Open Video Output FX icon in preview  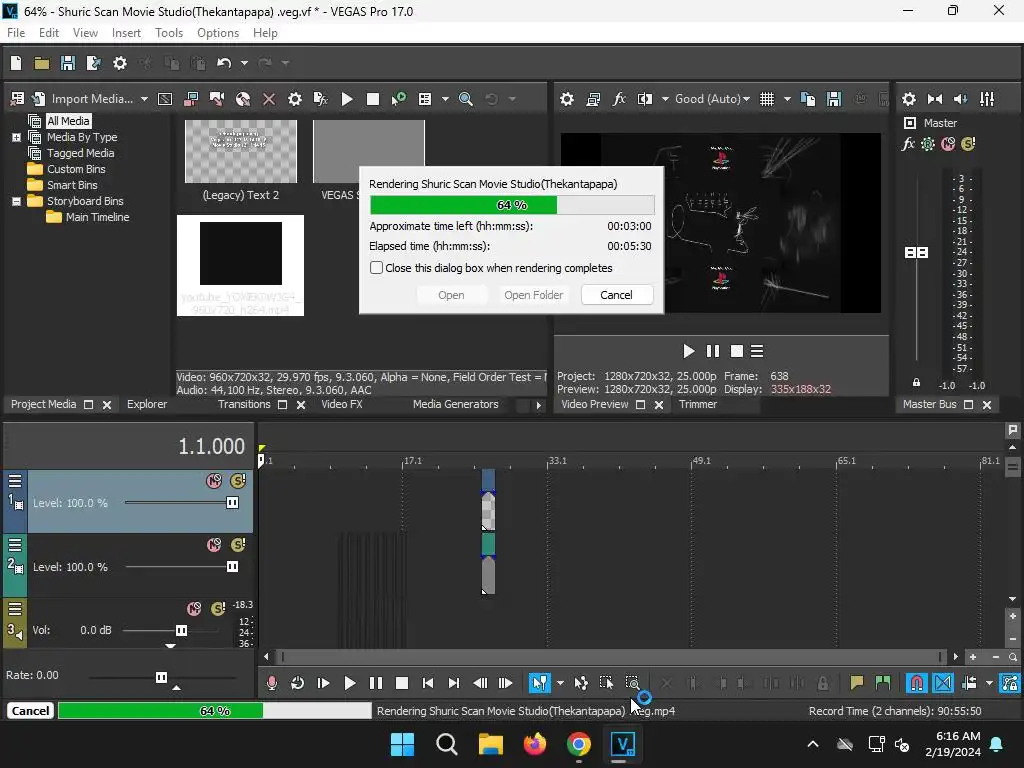coord(619,99)
